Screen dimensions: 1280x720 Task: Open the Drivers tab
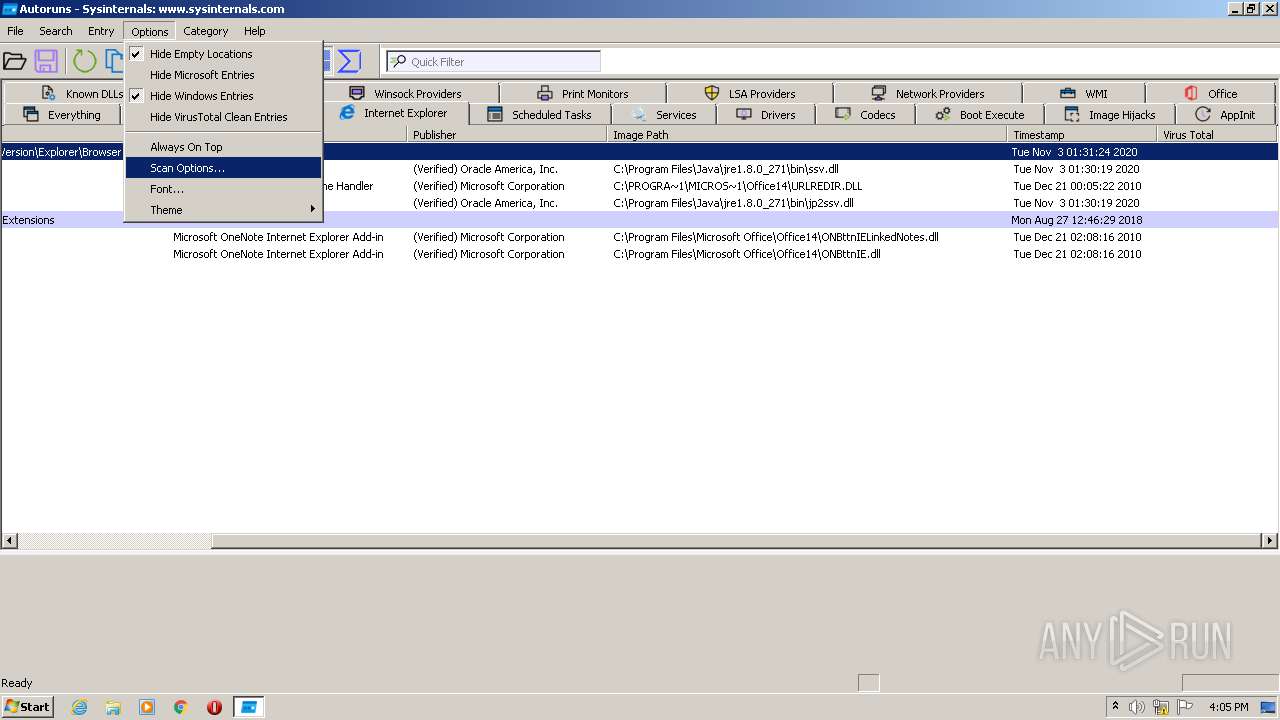[766, 115]
